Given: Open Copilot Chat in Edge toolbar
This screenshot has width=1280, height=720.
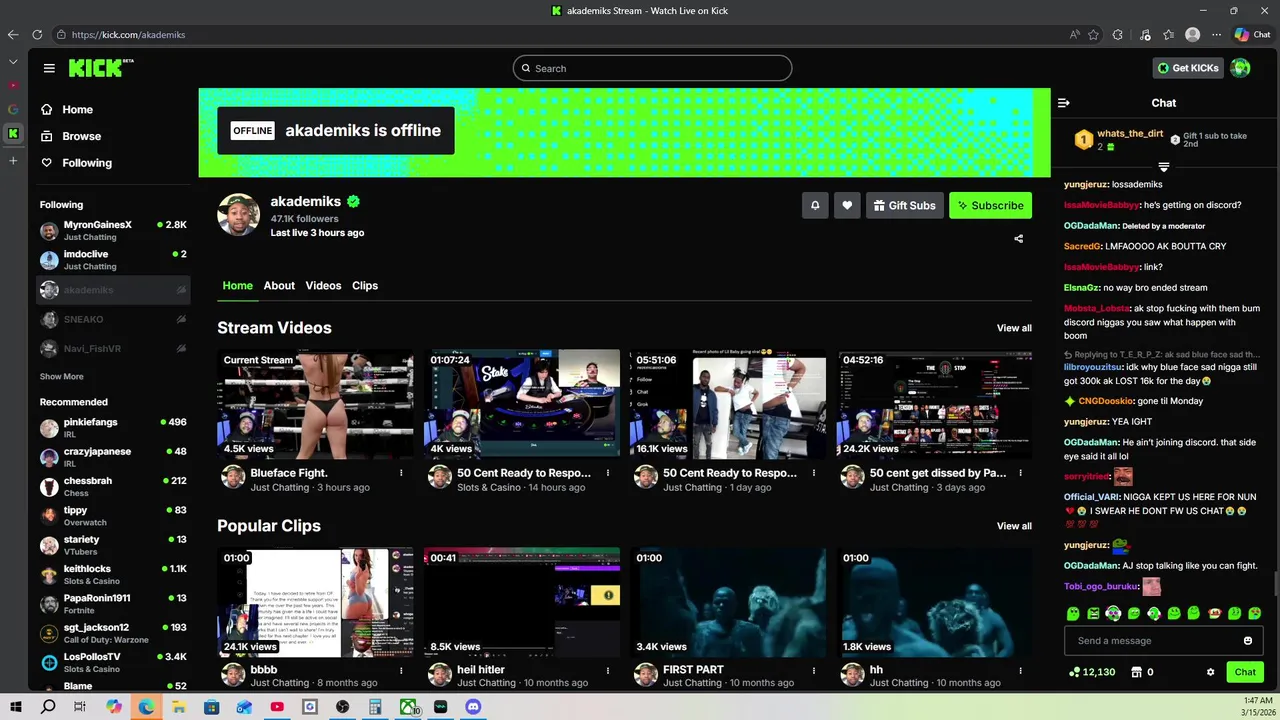Looking at the screenshot, I should tap(1252, 34).
